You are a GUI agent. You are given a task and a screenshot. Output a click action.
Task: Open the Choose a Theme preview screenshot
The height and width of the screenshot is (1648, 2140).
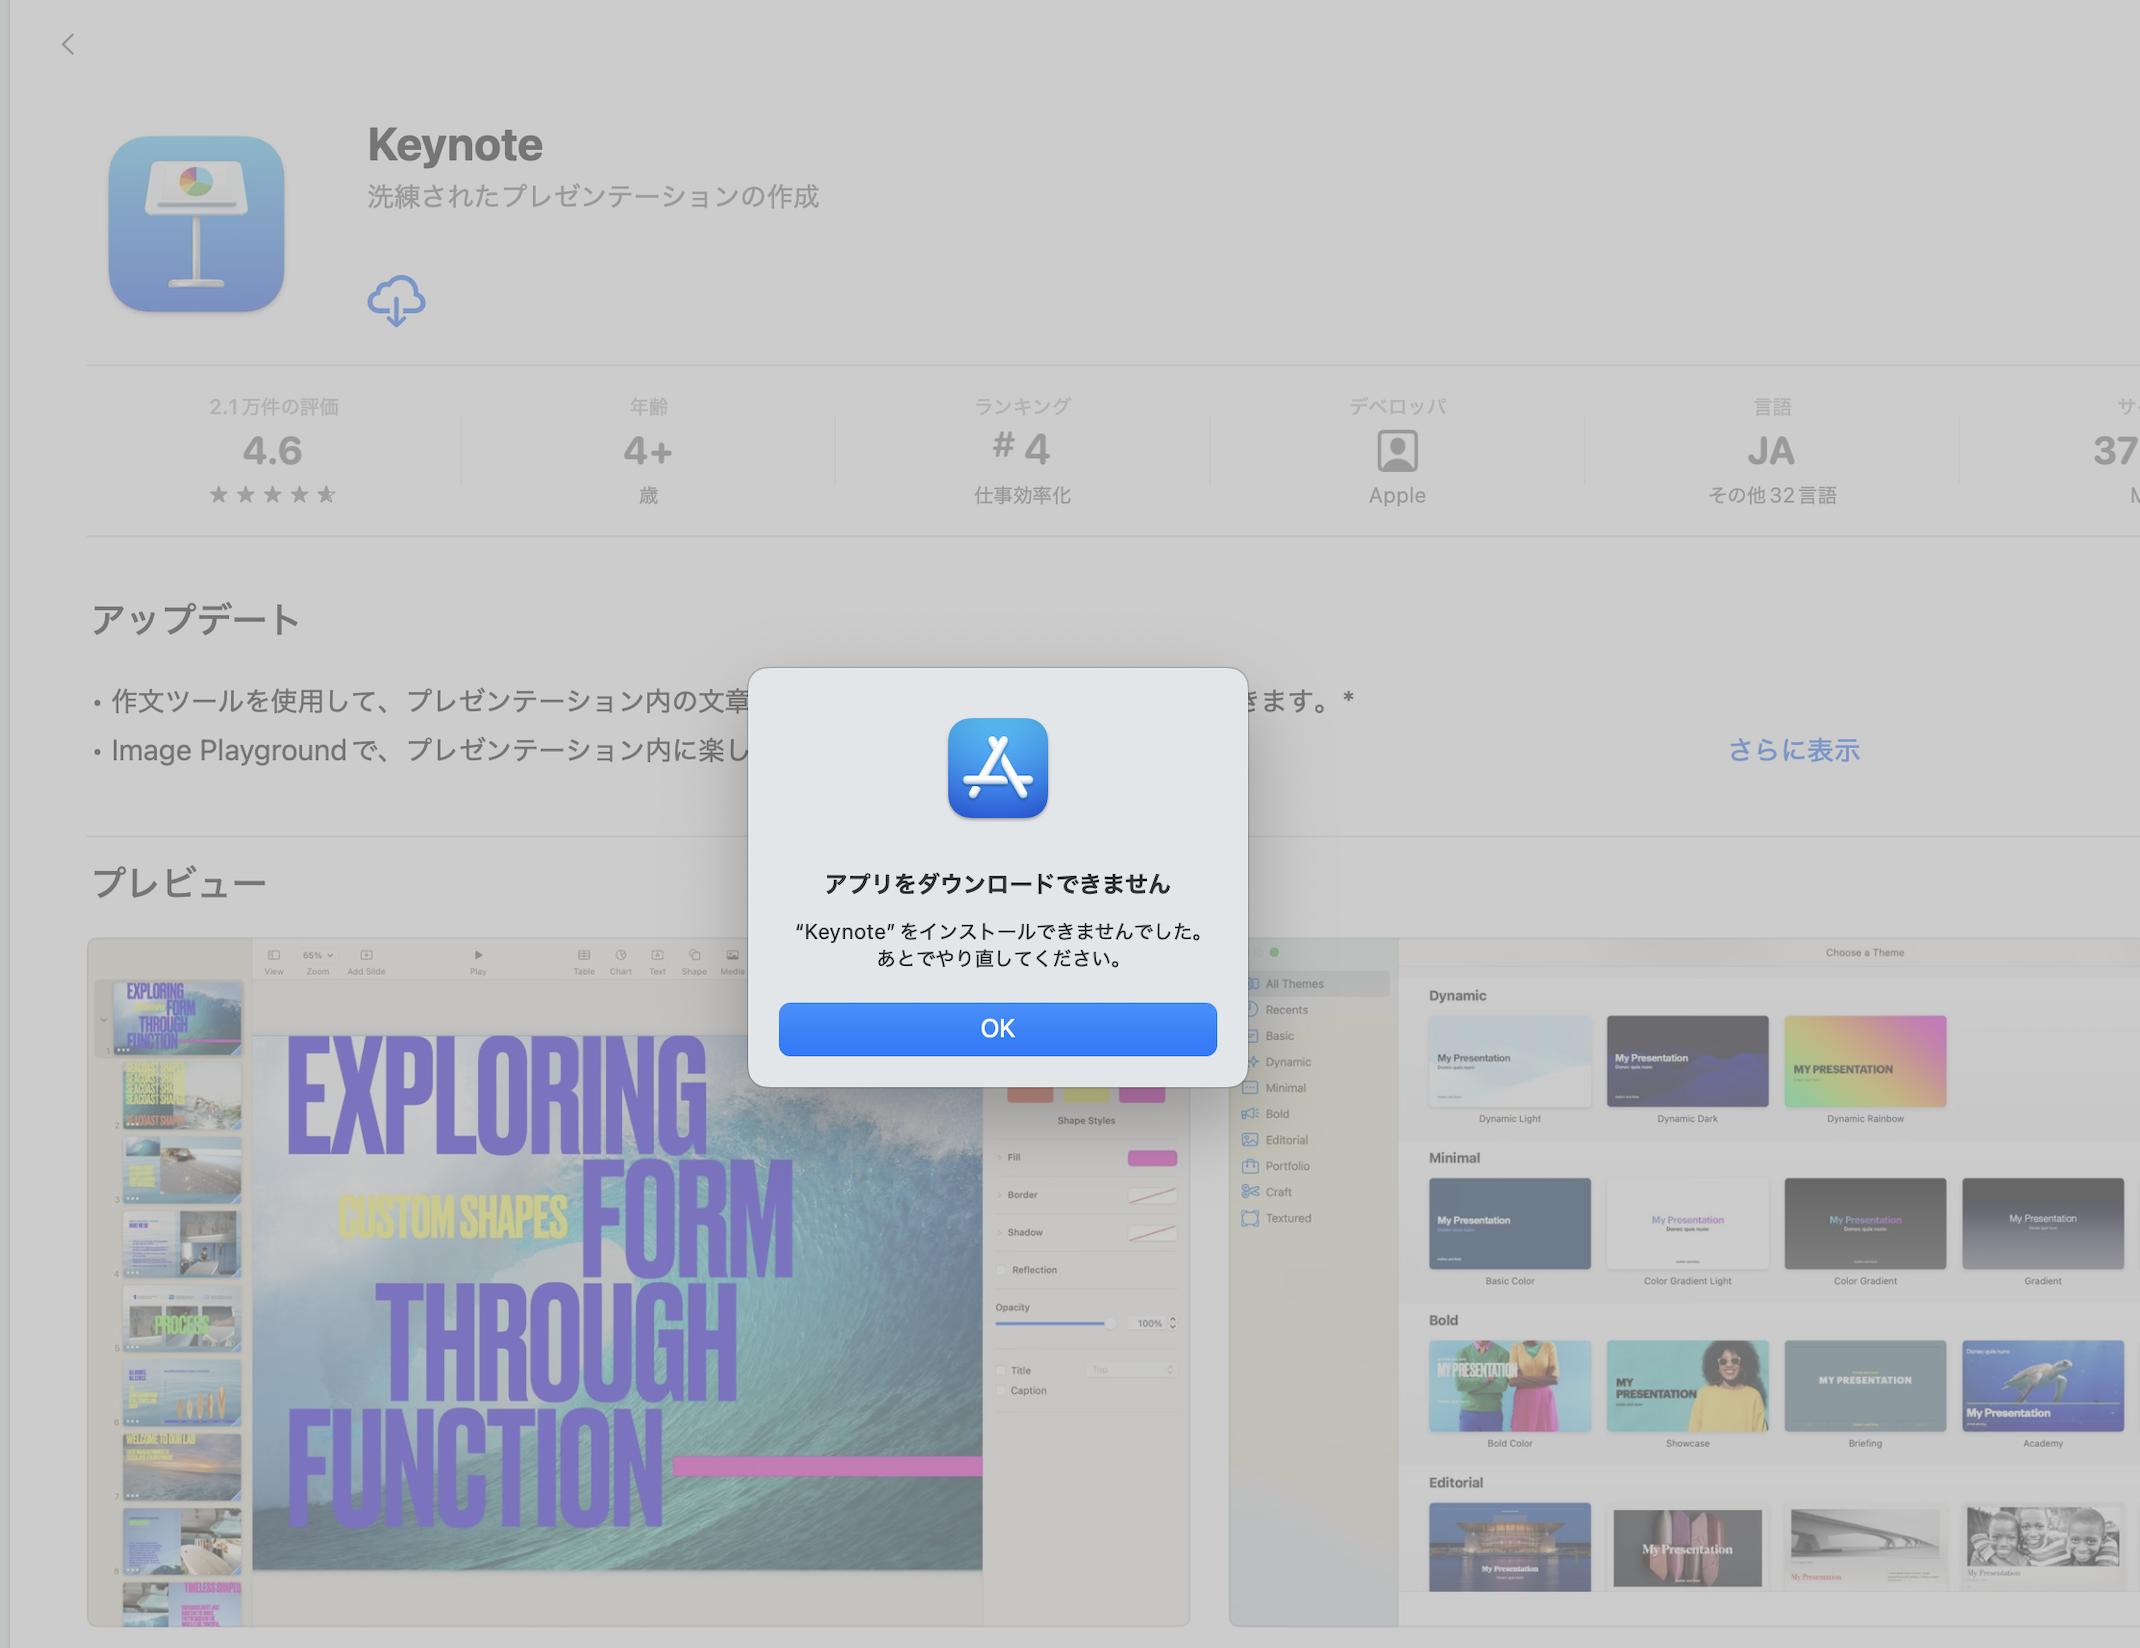[x=1684, y=1282]
